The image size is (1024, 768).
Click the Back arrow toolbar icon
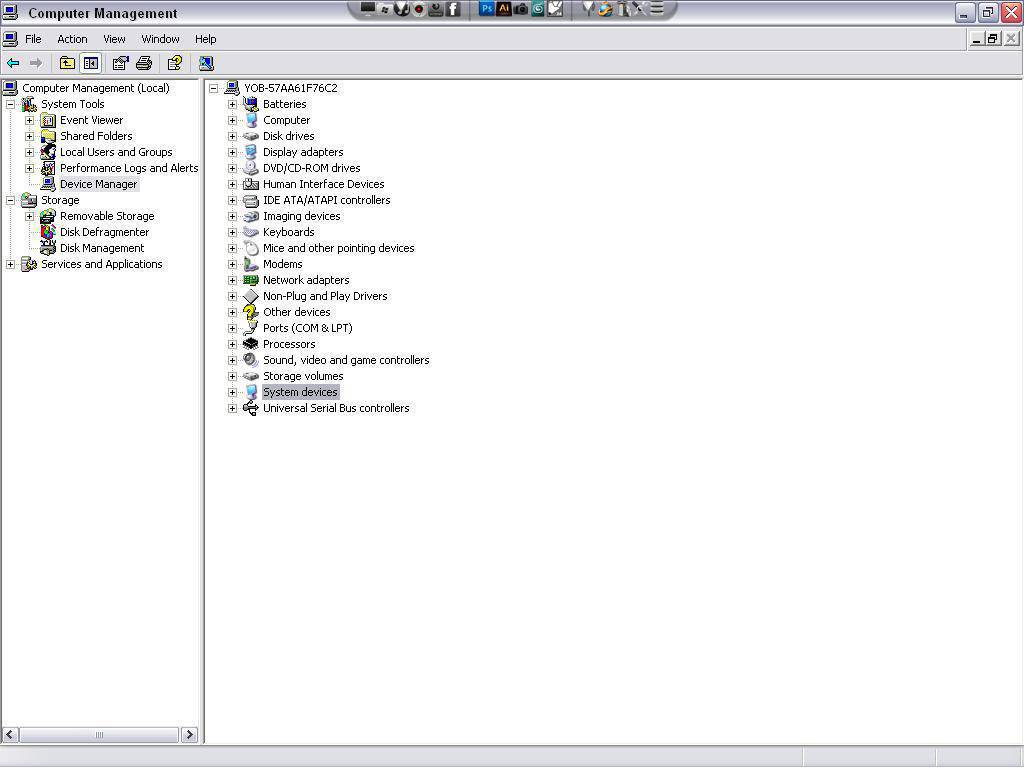tap(13, 63)
